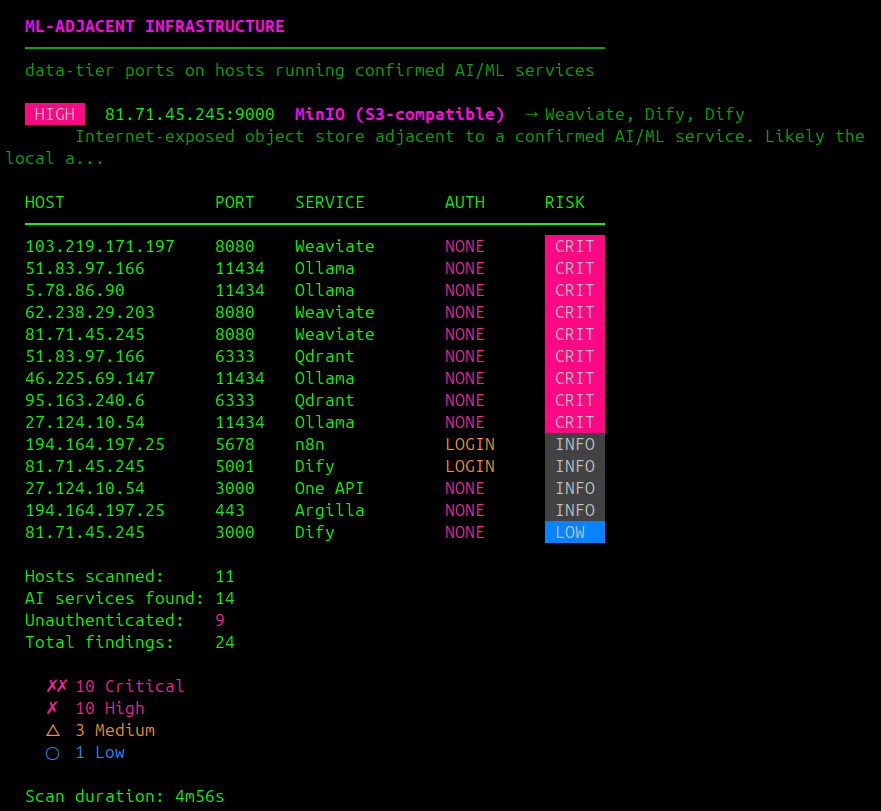Click the SERVICE column header
This screenshot has height=811, width=881.
pyautogui.click(x=330, y=202)
